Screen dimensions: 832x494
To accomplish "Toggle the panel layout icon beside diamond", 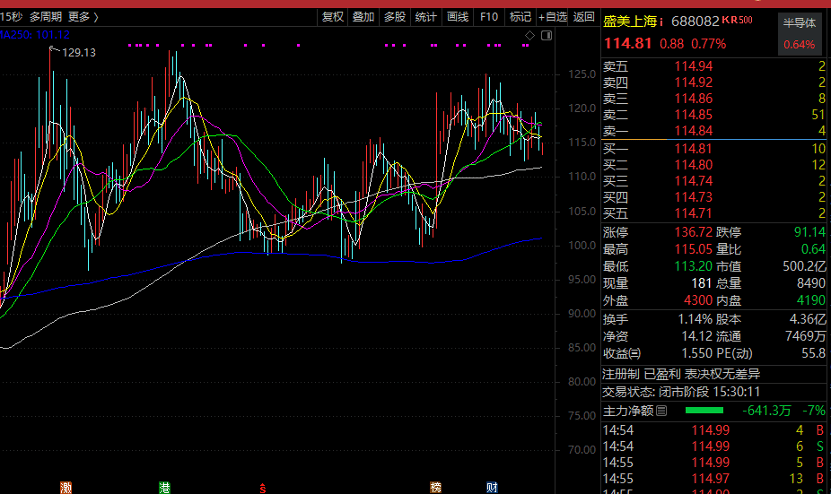I will (x=547, y=36).
